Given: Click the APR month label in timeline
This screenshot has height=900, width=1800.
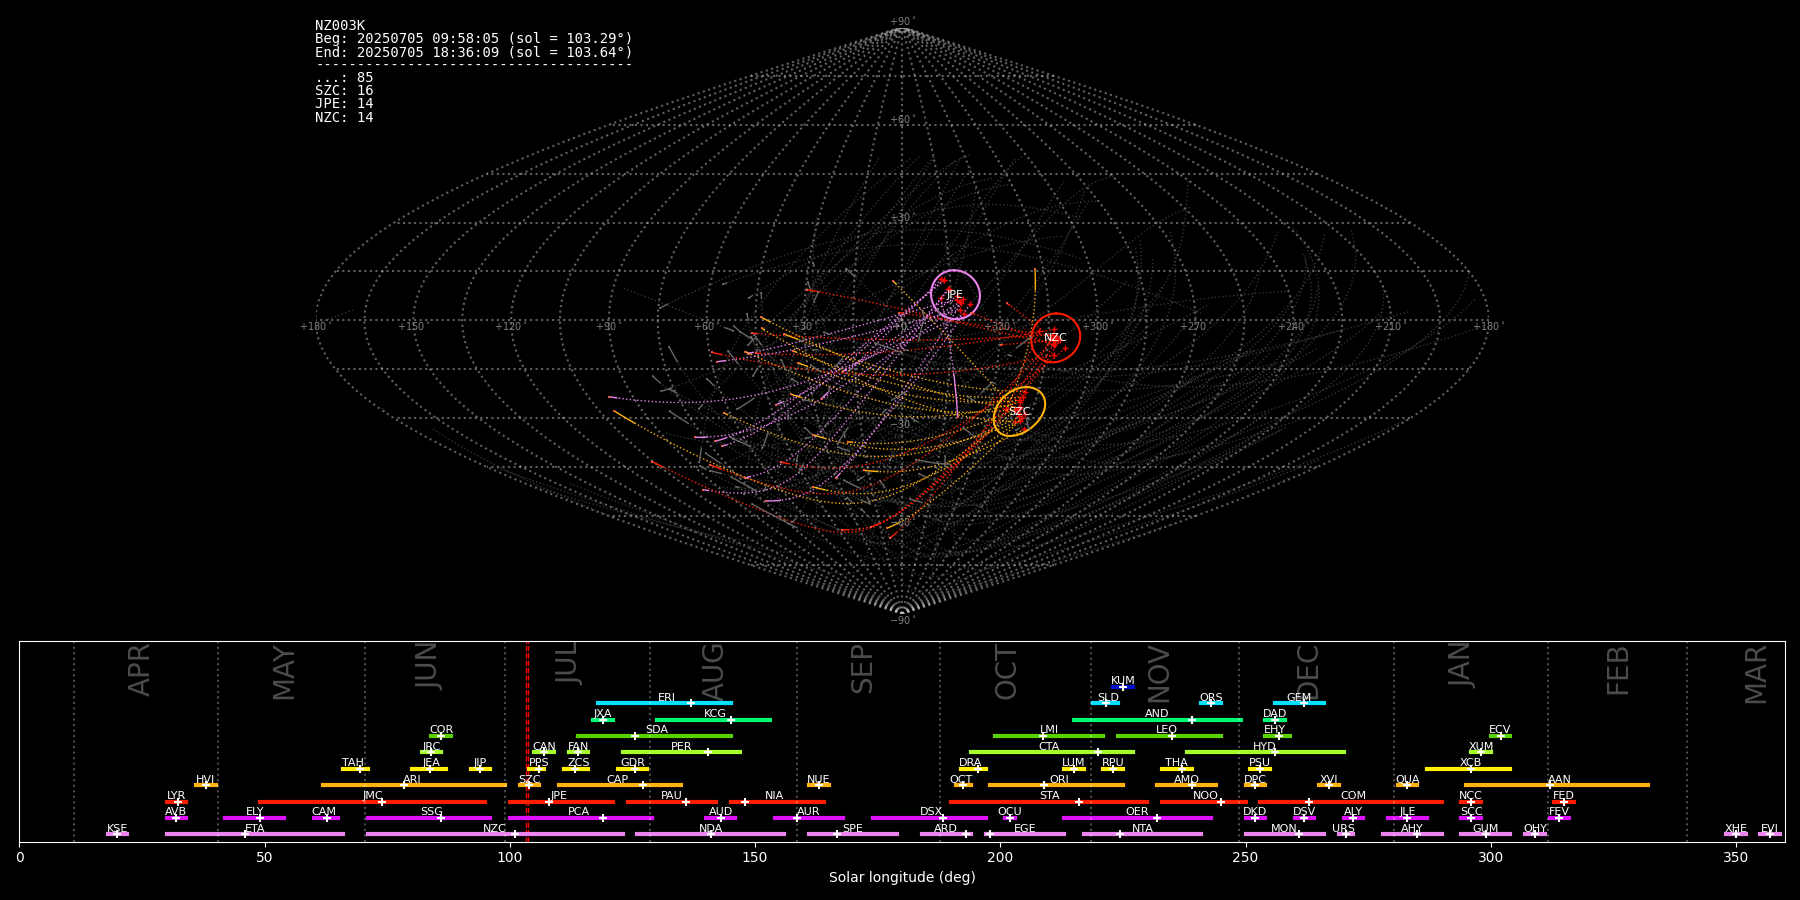Looking at the screenshot, I should click(x=139, y=670).
